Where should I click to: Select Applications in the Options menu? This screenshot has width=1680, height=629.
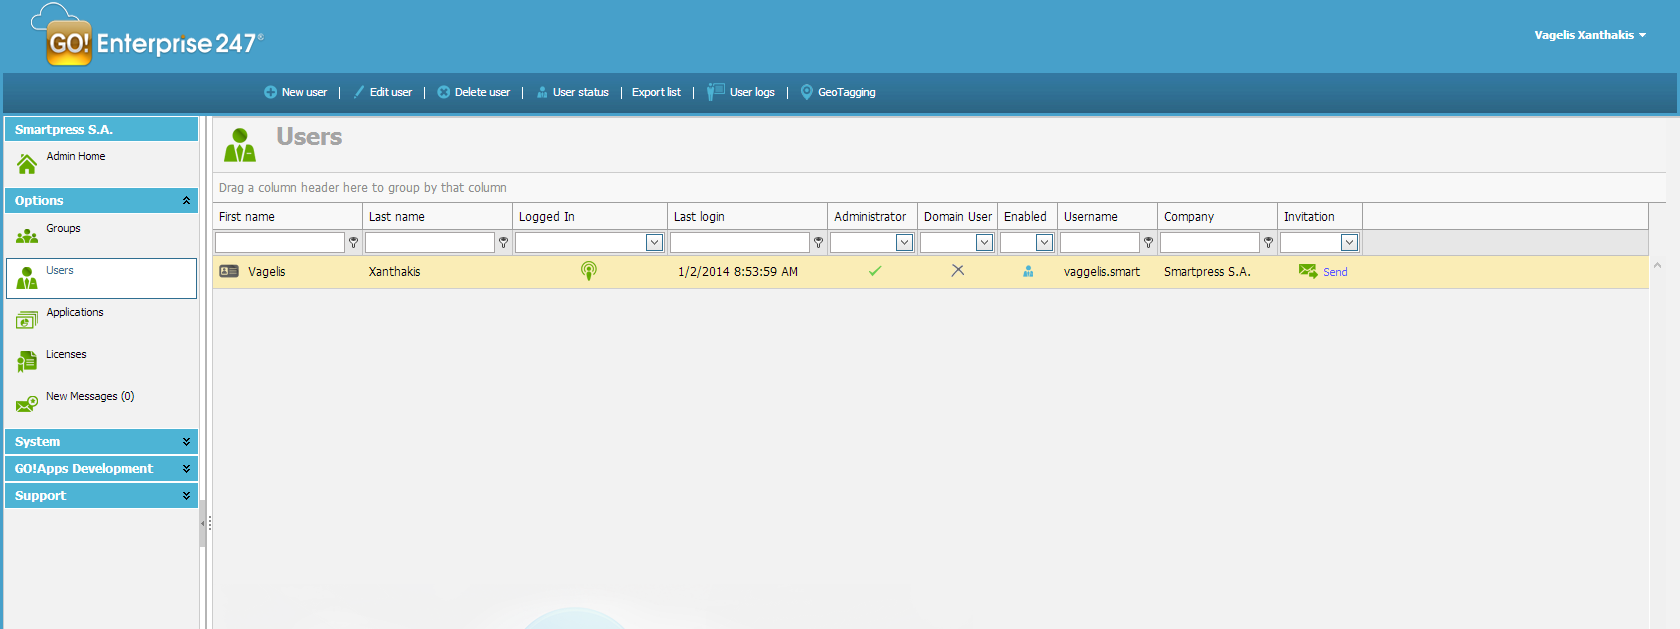tap(74, 313)
